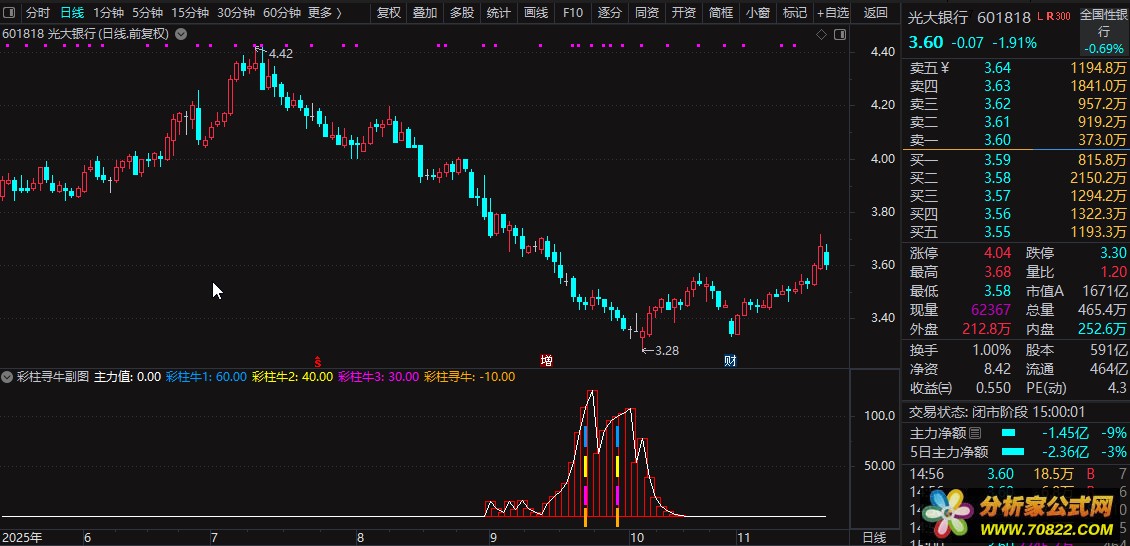Click the 日线 label on the time axis
Image resolution: width=1130 pixels, height=546 pixels.
[873, 537]
